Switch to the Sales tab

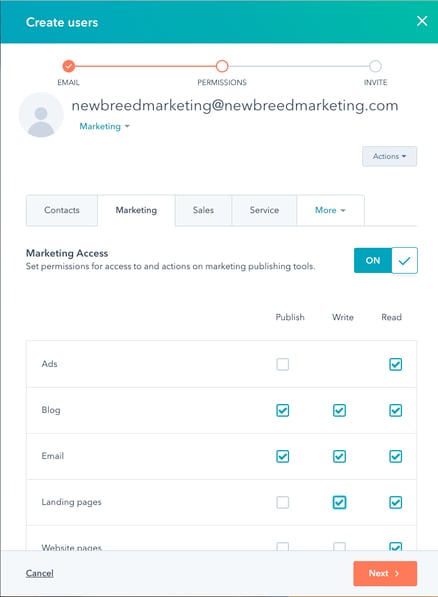pos(203,210)
